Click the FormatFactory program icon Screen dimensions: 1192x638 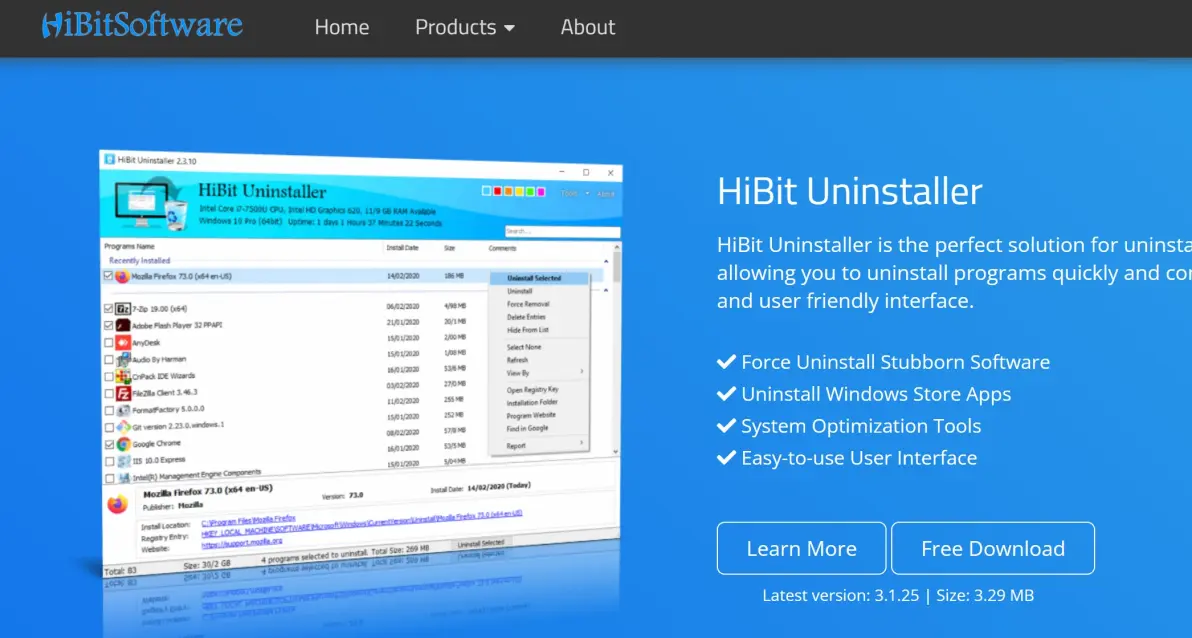122,410
